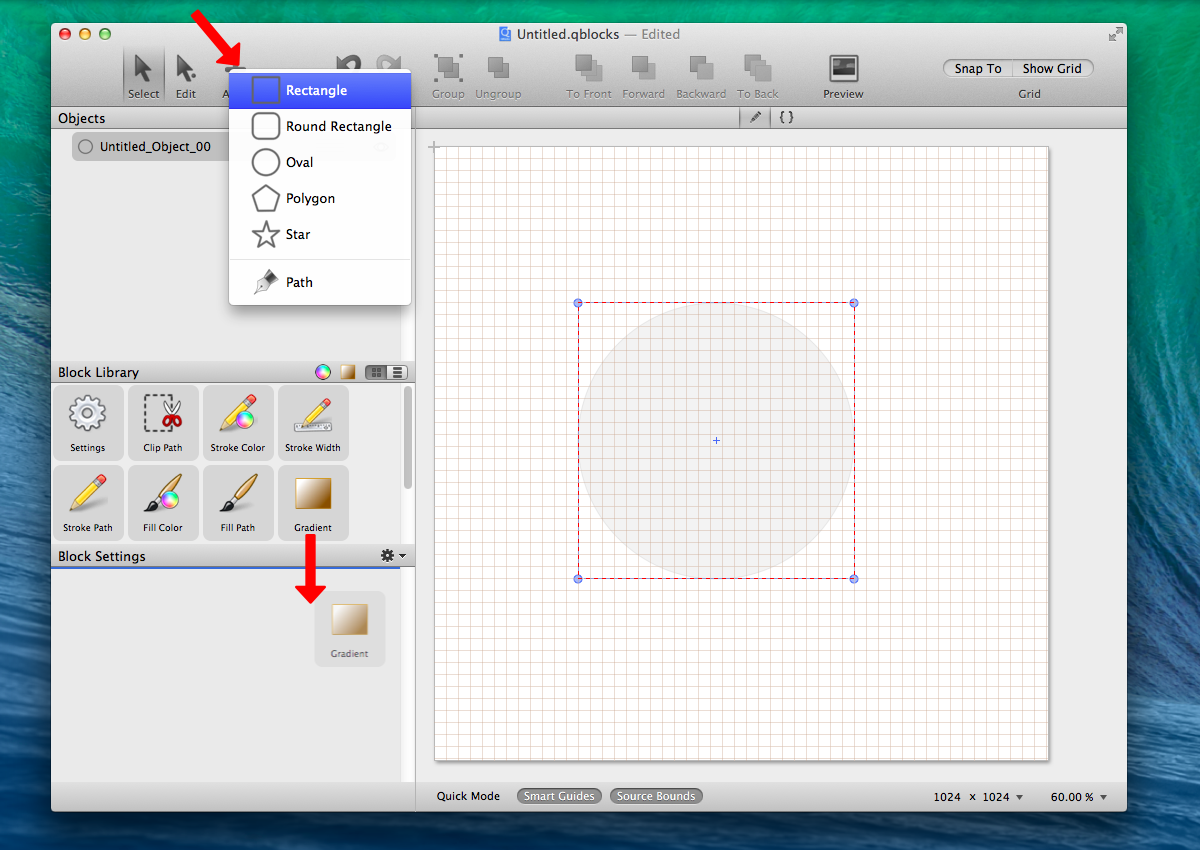
Task: Click the bottom-left selection handle of the oval
Action: point(578,579)
